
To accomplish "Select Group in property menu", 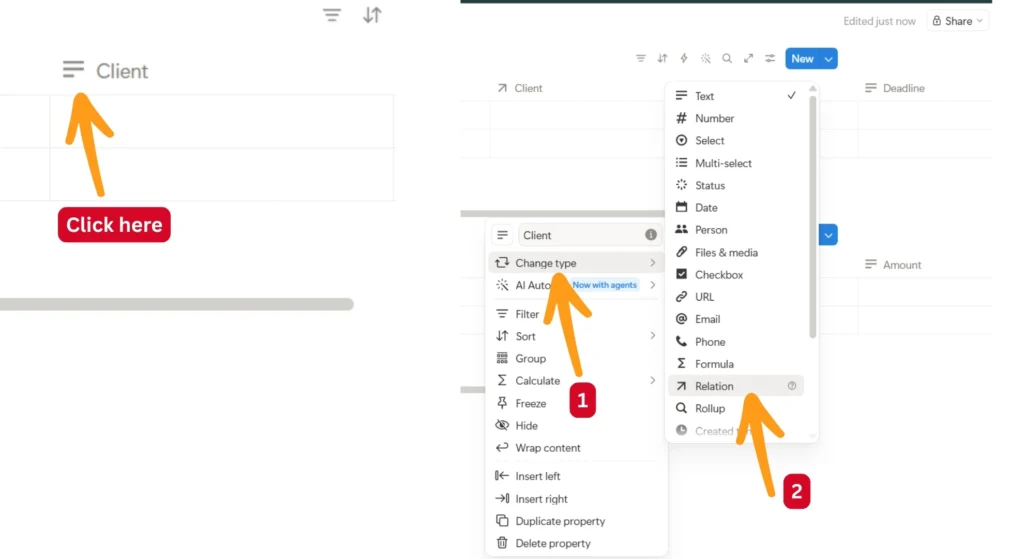I will point(575,359).
